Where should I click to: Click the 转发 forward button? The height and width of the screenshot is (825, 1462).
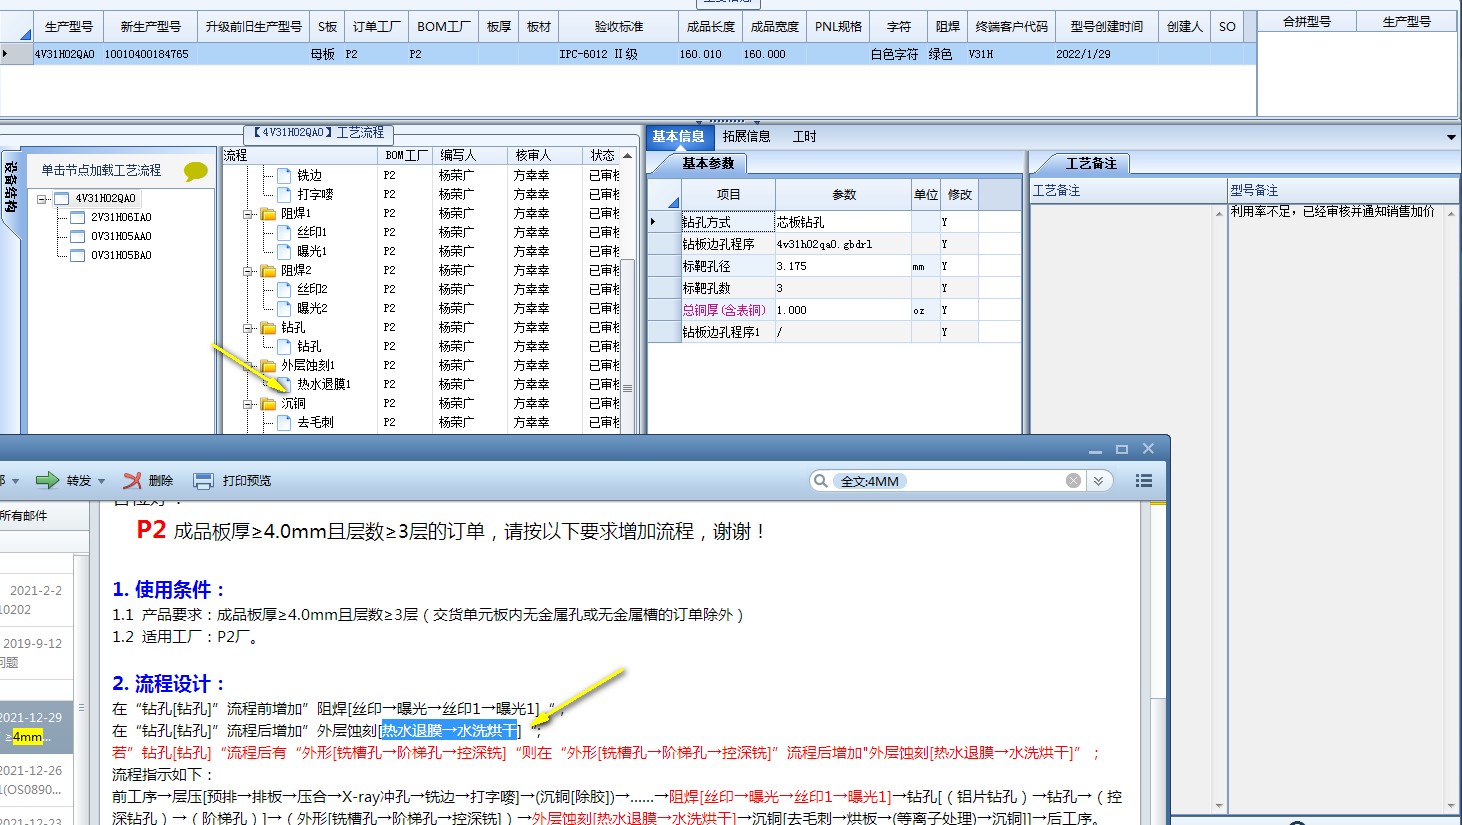point(70,481)
